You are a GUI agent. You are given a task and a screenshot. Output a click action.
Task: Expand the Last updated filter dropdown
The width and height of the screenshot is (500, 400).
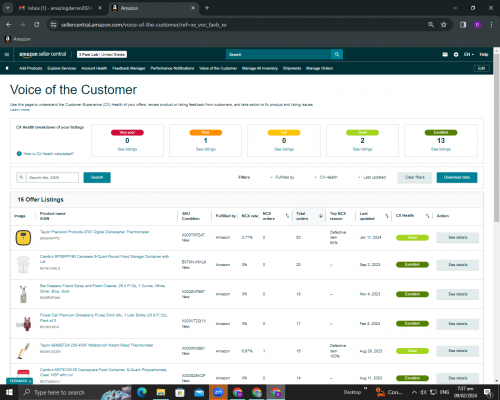(x=372, y=177)
